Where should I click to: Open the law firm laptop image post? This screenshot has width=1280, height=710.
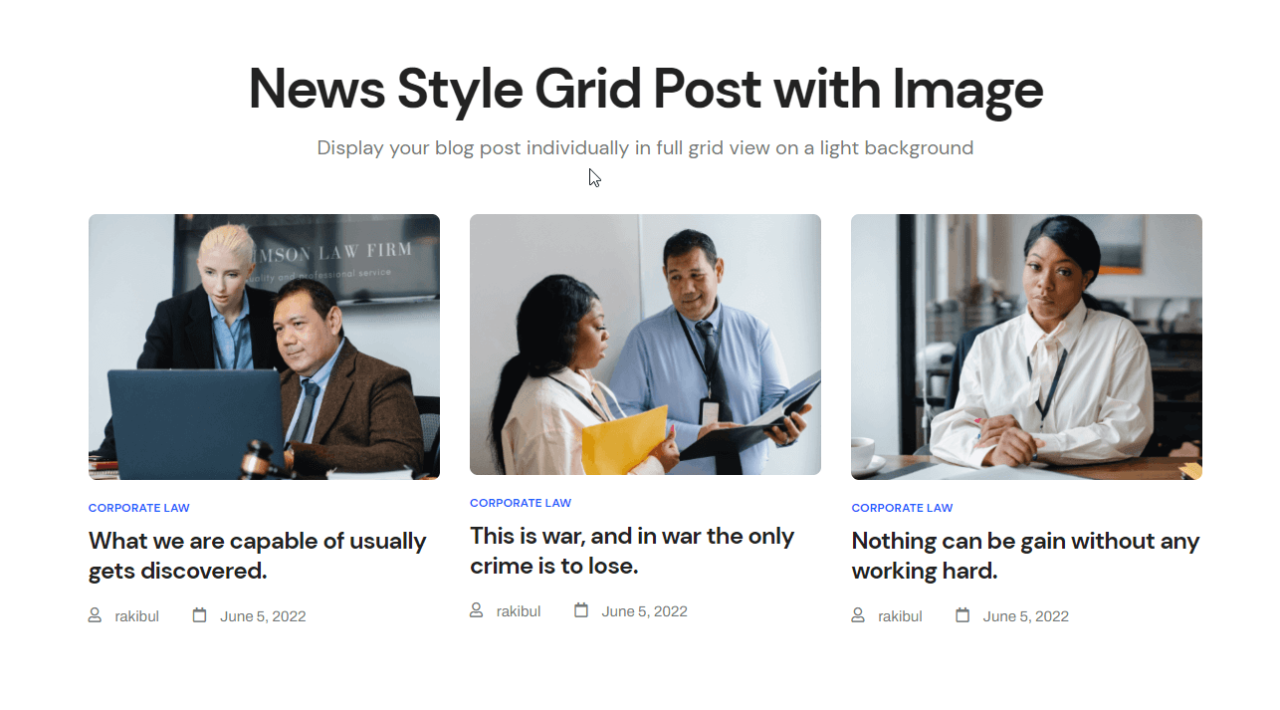point(264,347)
